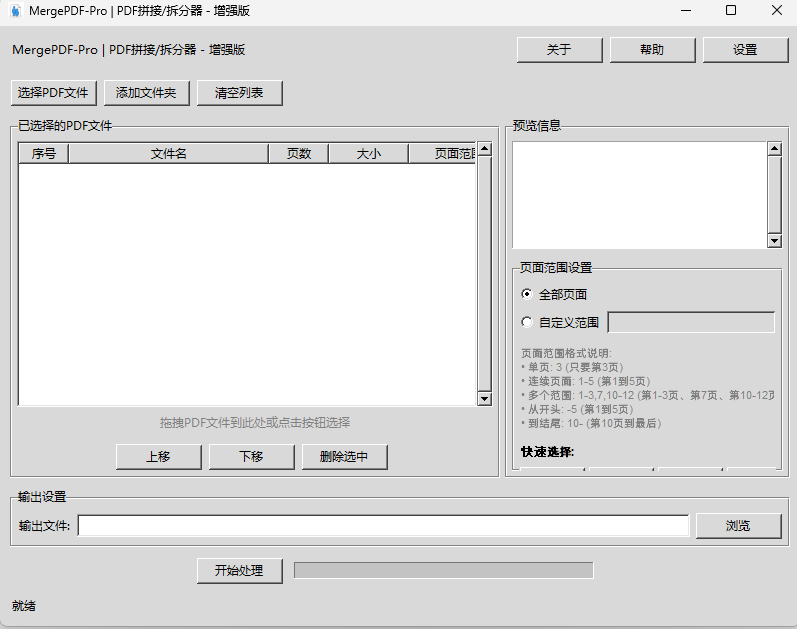Screen dimensions: 797x629
Task: Click 浏览 to browse output location
Action: pos(739,525)
